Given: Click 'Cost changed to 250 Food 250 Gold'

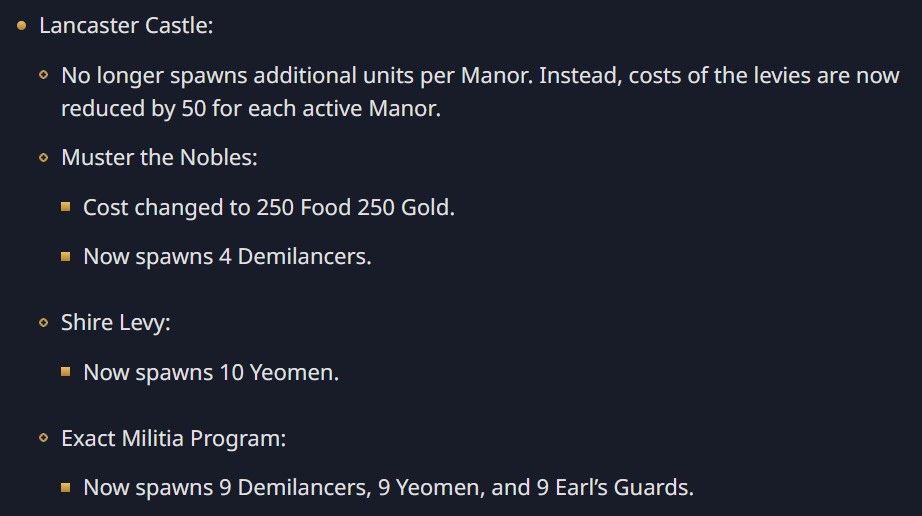Looking at the screenshot, I should [x=268, y=207].
